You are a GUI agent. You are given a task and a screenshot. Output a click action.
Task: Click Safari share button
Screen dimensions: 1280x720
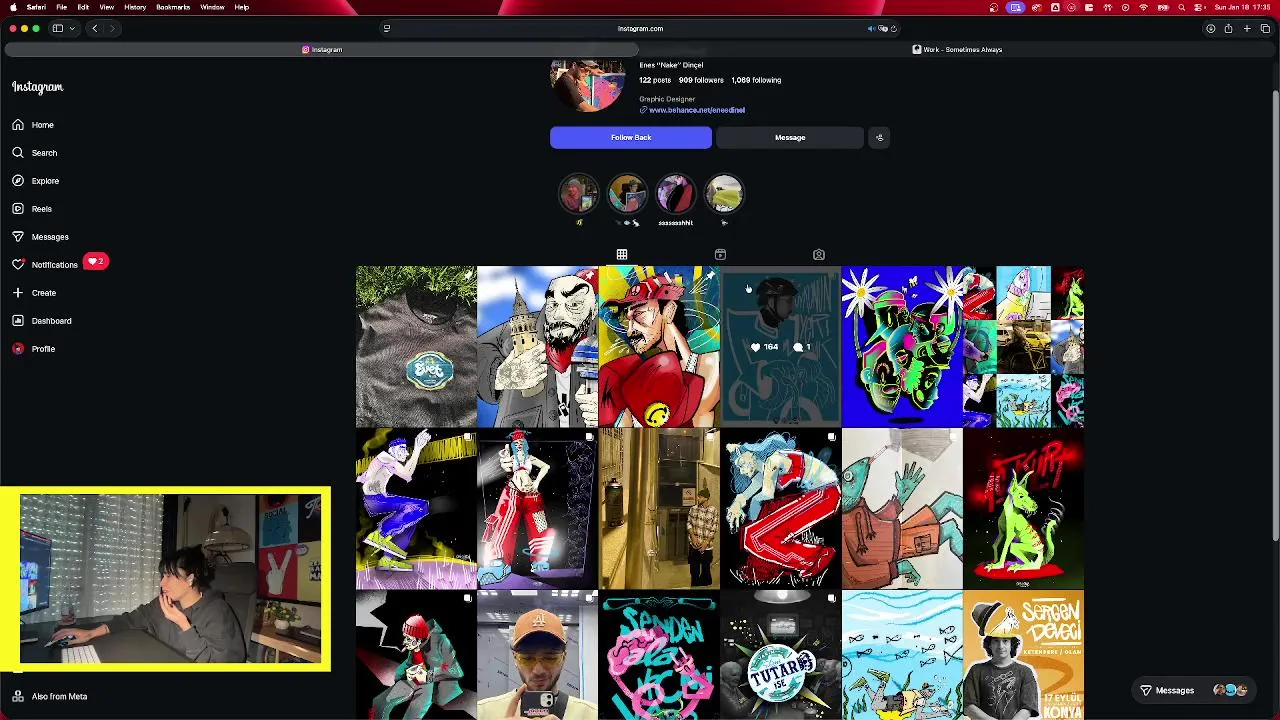[1228, 28]
